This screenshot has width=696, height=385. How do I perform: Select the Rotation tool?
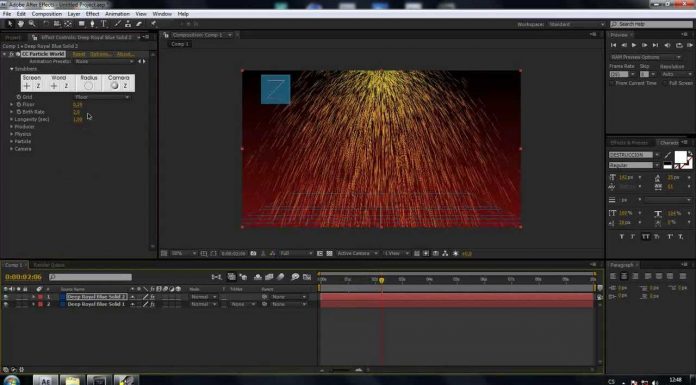(x=46, y=24)
